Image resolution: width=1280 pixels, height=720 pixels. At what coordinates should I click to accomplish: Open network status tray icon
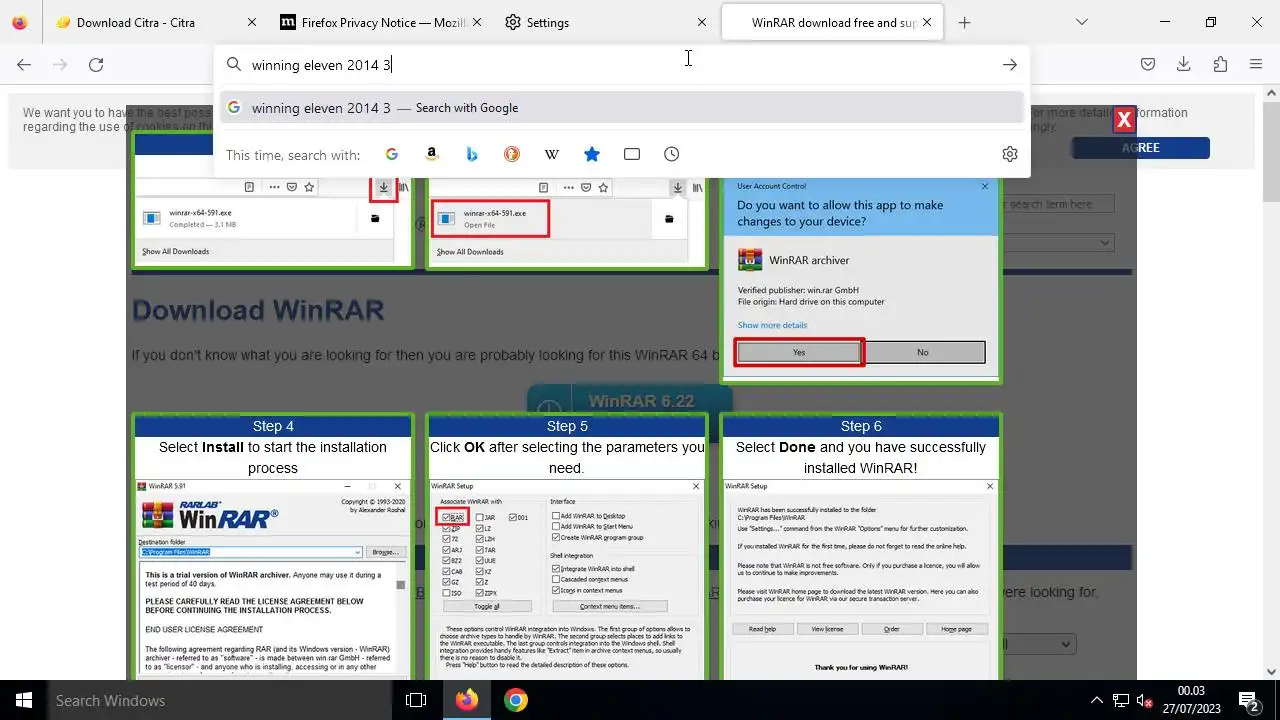1122,700
